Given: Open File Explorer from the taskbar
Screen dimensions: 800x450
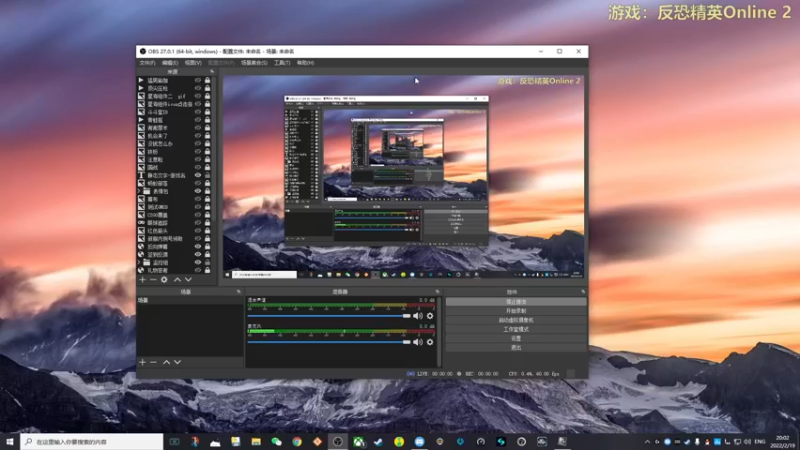Looking at the screenshot, I should (x=256, y=441).
